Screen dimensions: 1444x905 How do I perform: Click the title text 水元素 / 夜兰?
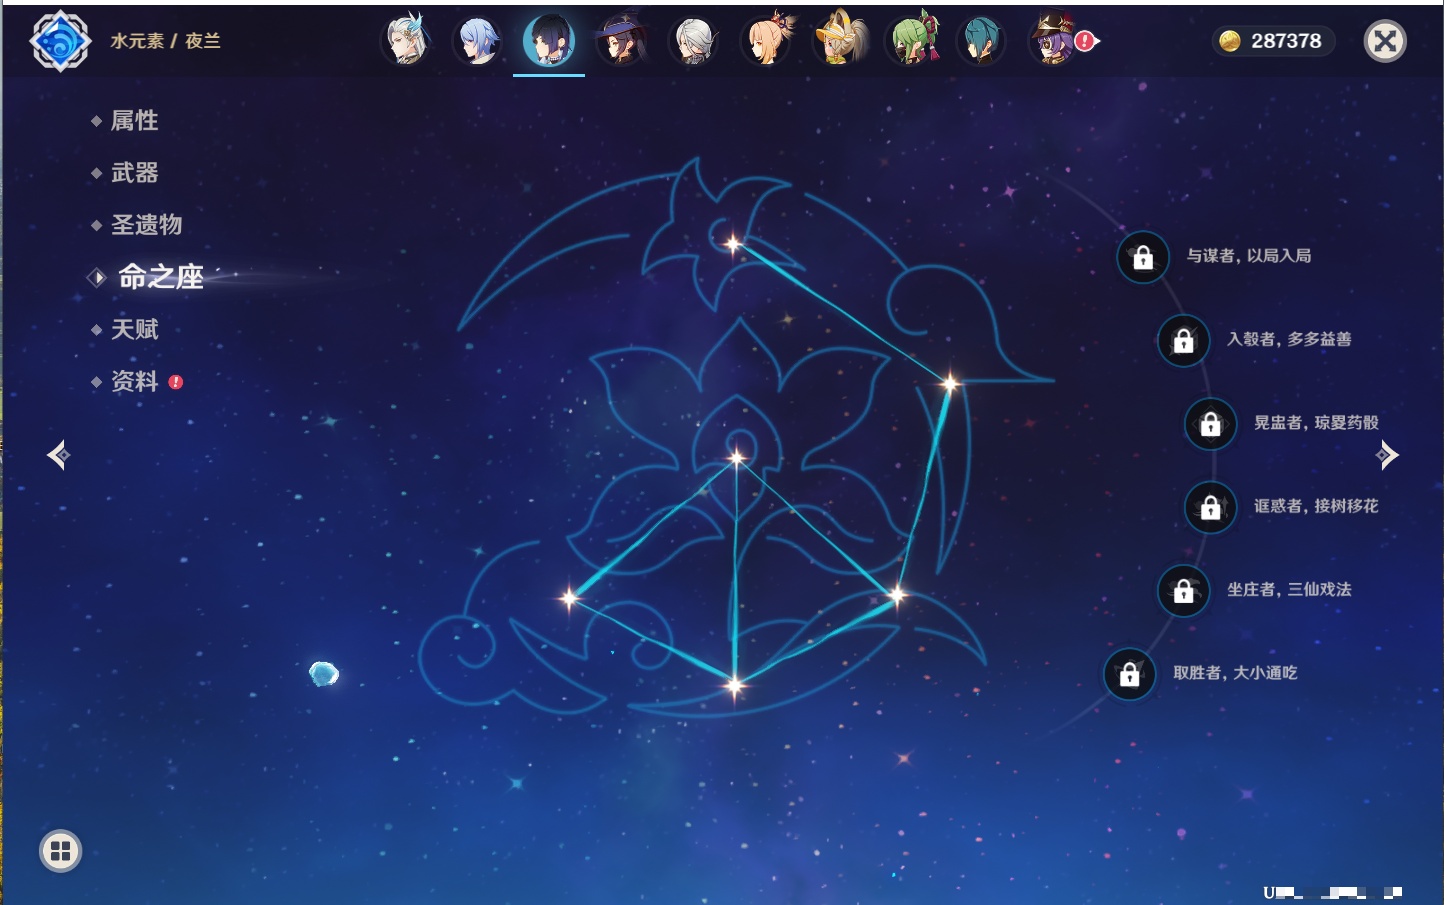coord(165,41)
